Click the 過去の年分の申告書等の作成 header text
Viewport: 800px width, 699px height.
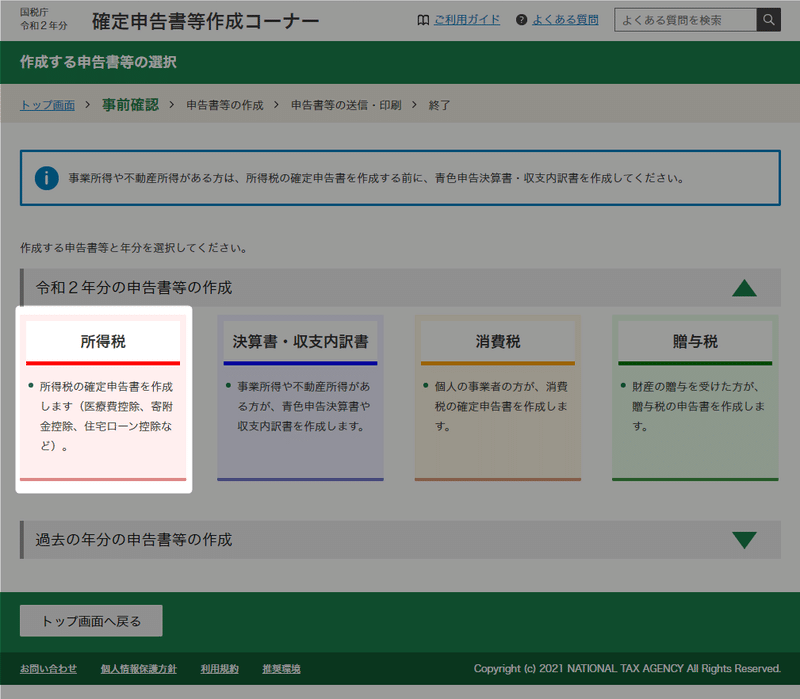[134, 540]
